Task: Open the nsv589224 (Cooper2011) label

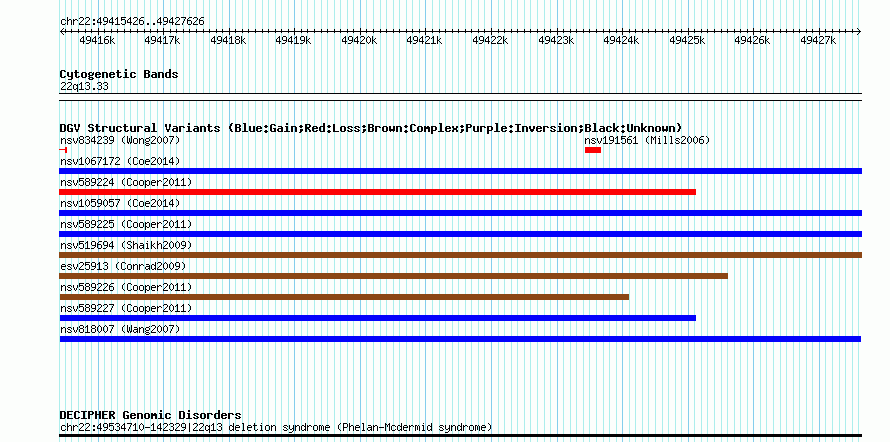Action: [126, 182]
